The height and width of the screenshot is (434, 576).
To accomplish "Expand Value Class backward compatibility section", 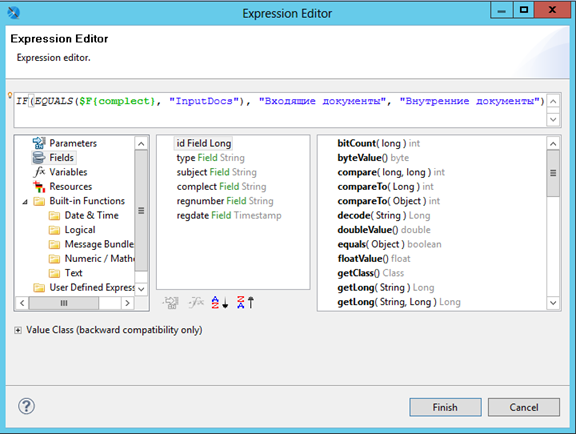I will click(18, 330).
